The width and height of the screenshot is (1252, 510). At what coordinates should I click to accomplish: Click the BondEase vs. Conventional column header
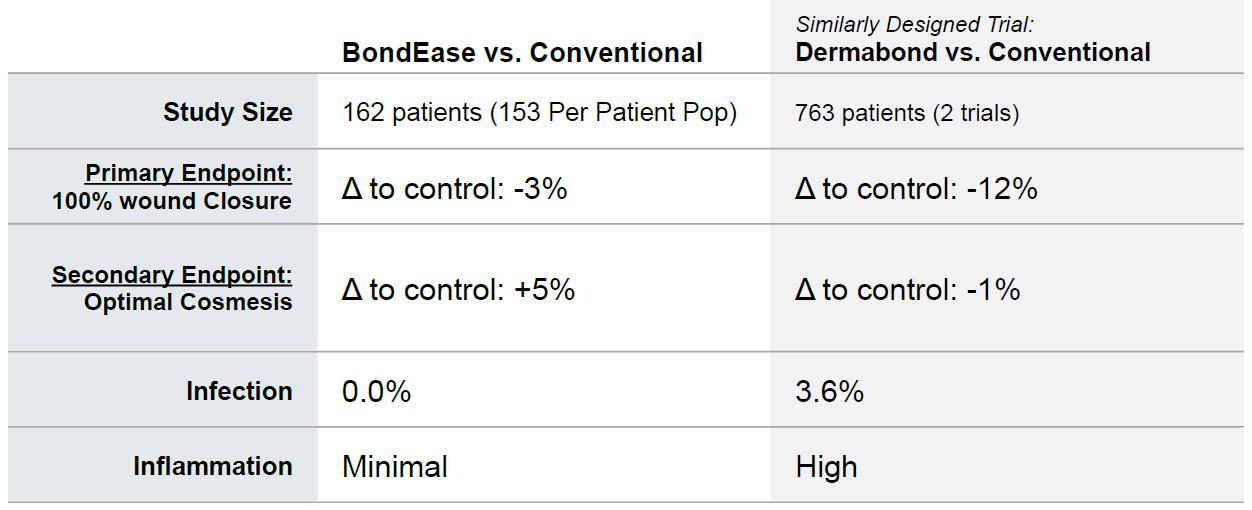pos(522,53)
